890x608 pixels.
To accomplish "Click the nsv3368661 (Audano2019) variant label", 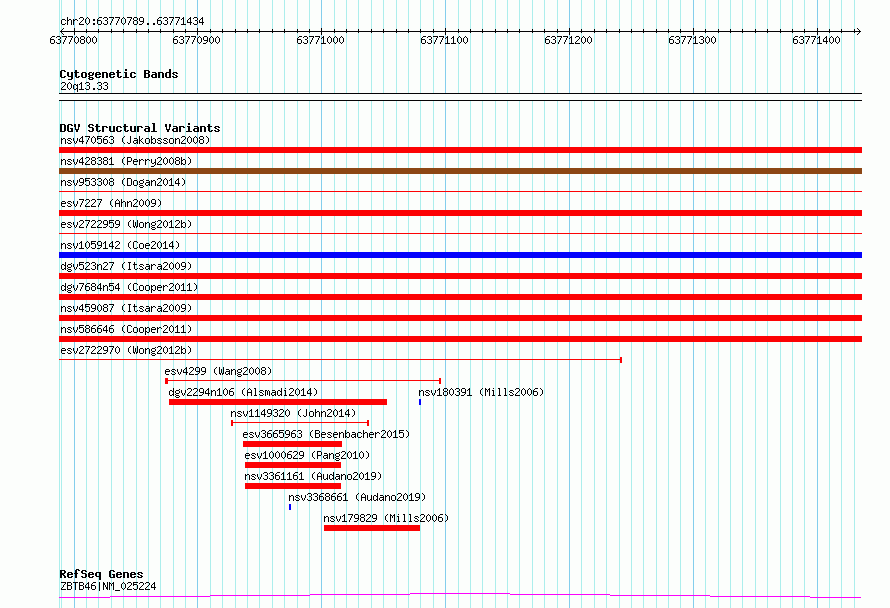I will pyautogui.click(x=357, y=497).
